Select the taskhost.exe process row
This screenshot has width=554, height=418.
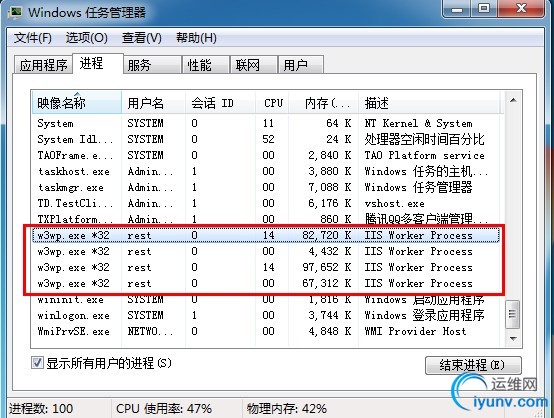(x=266, y=171)
